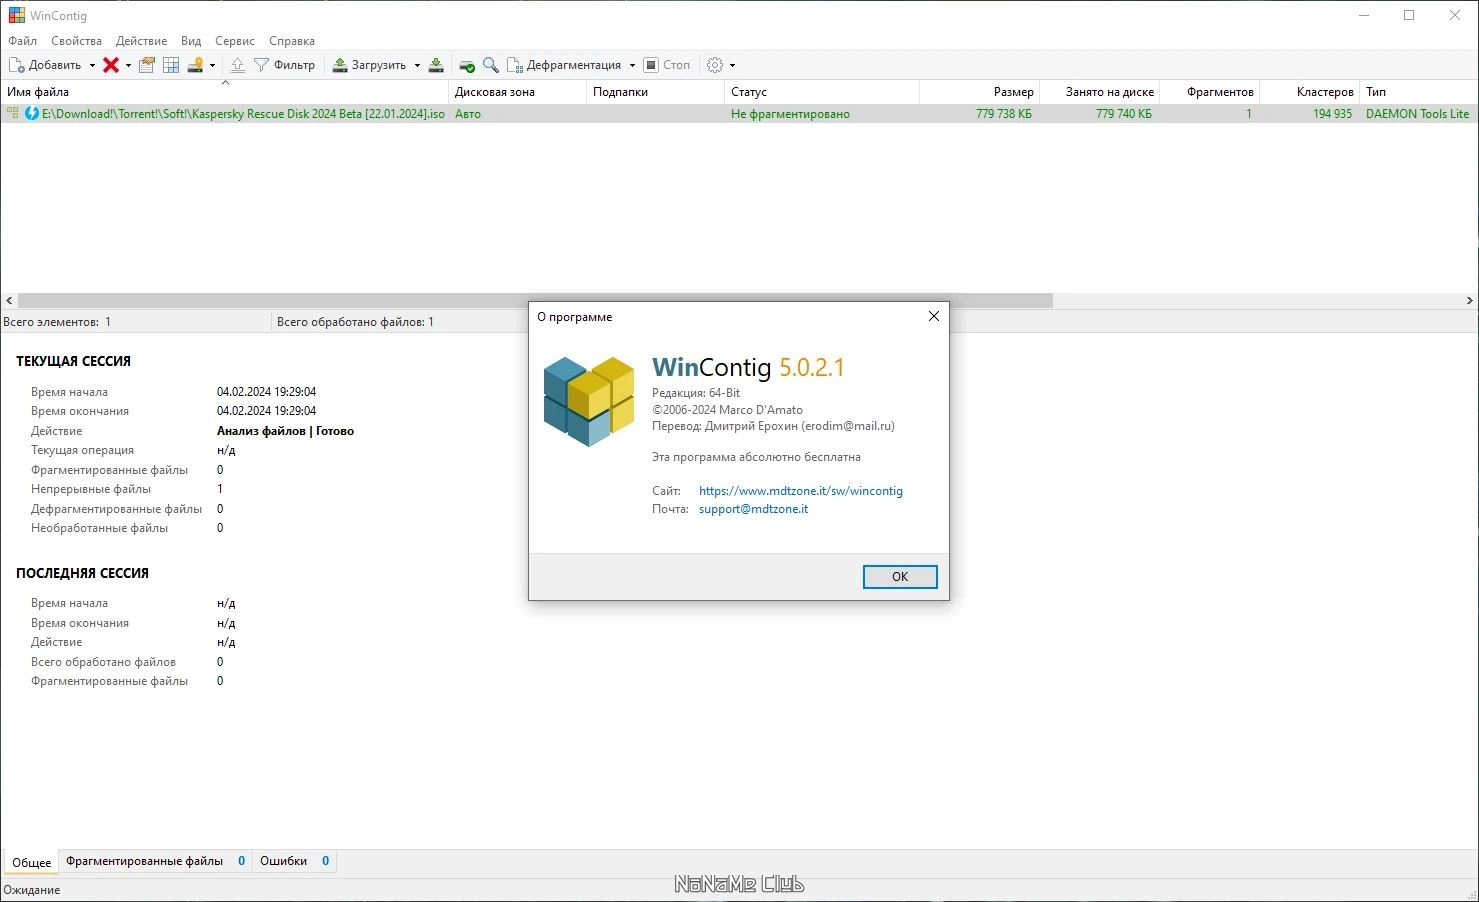Open the mdtzone.it wincontig website link

[x=801, y=491]
